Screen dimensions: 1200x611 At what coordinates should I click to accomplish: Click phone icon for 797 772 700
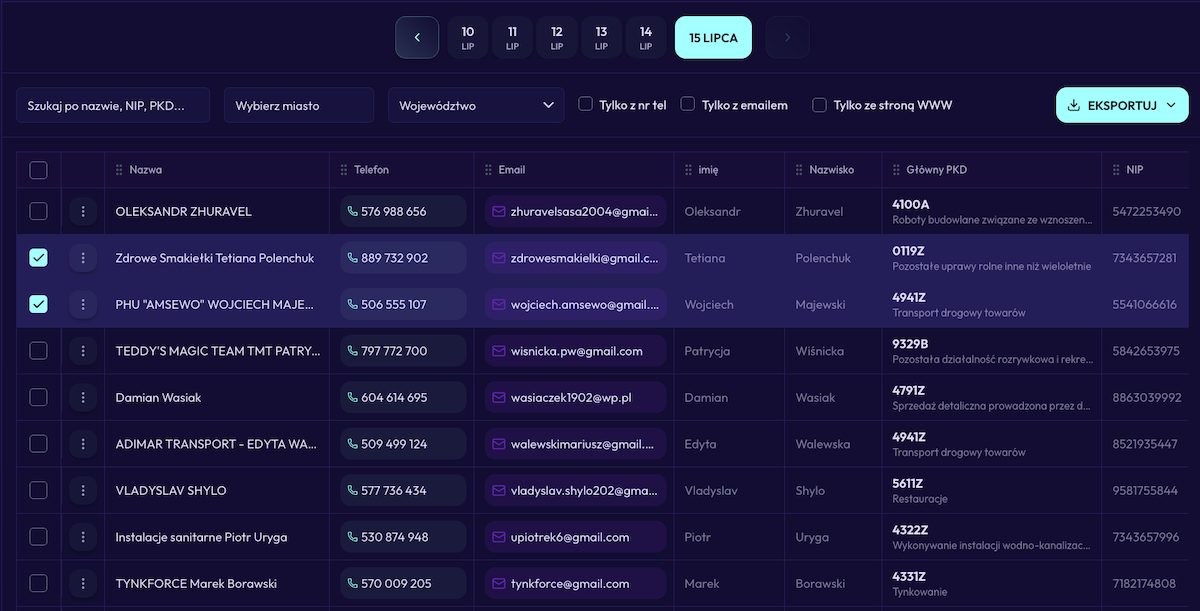click(352, 351)
